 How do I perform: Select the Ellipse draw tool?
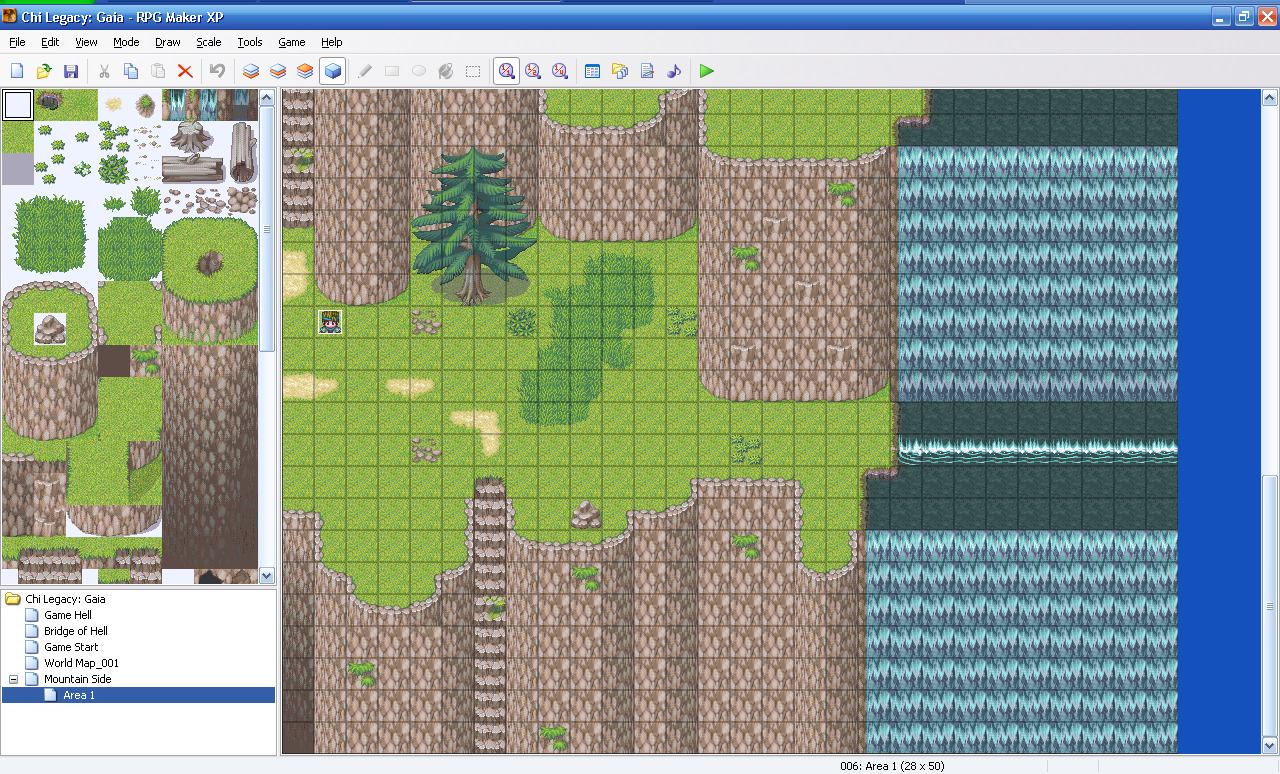[419, 71]
